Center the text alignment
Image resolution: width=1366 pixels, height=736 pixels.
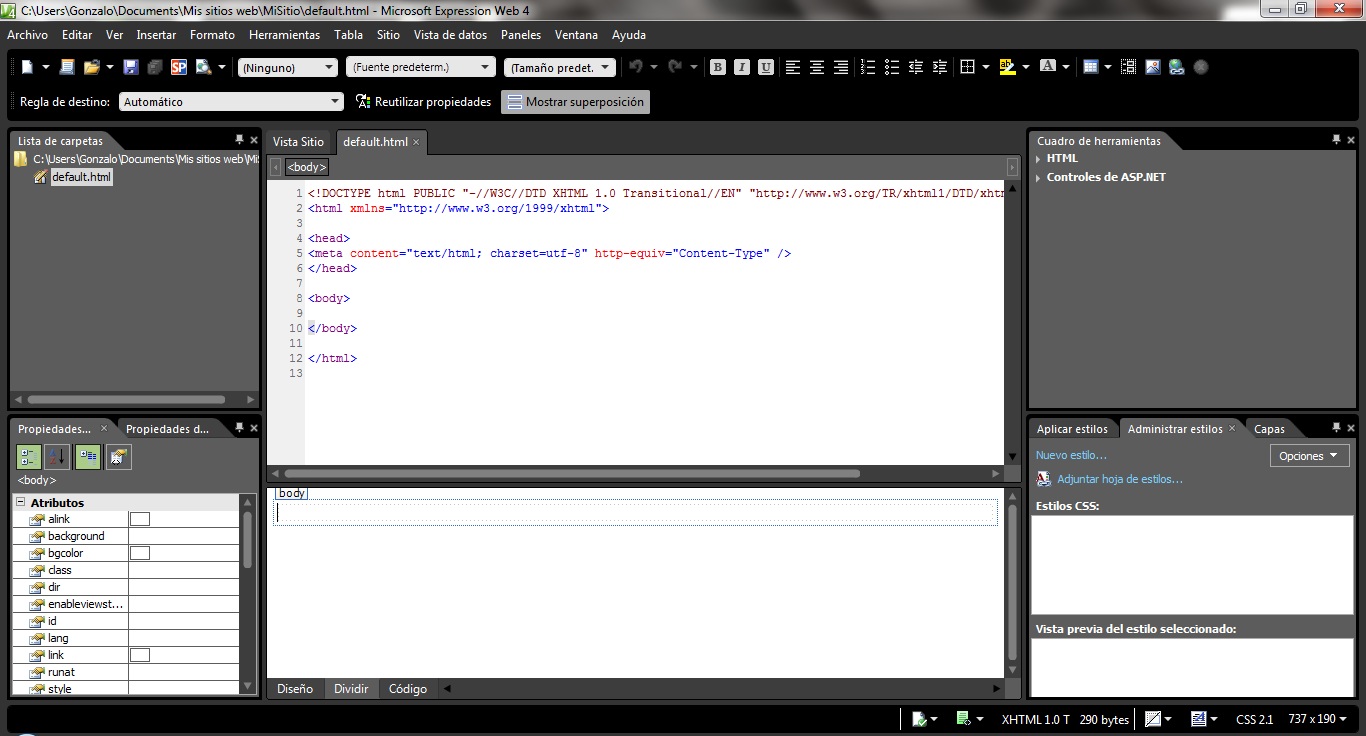coord(817,67)
